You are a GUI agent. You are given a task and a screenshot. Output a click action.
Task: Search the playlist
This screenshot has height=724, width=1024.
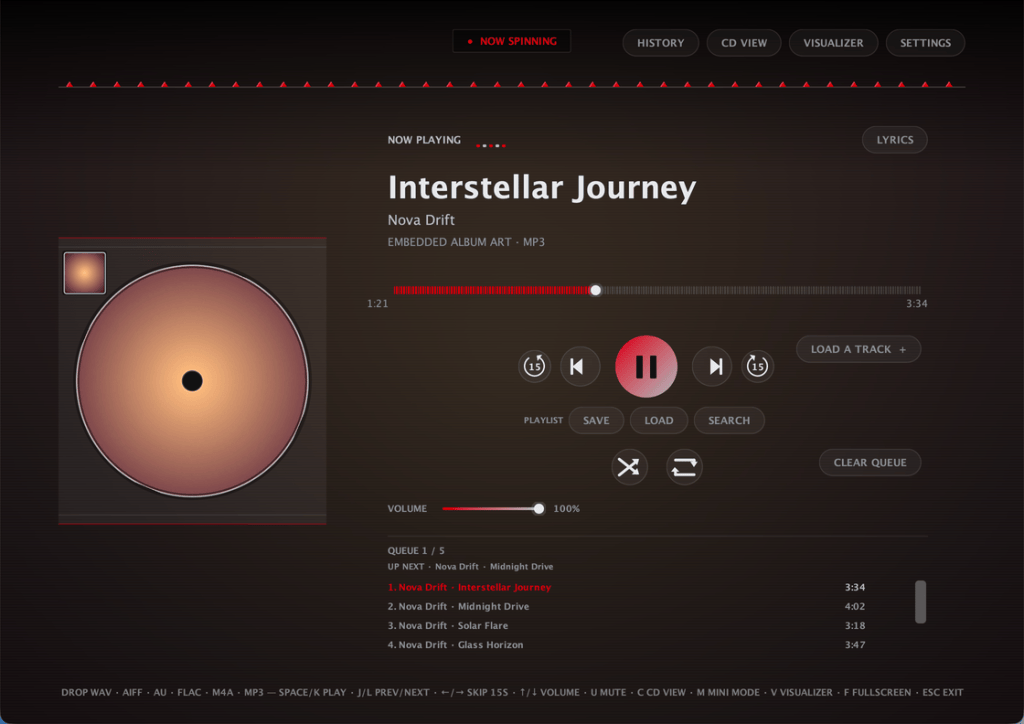tap(729, 420)
